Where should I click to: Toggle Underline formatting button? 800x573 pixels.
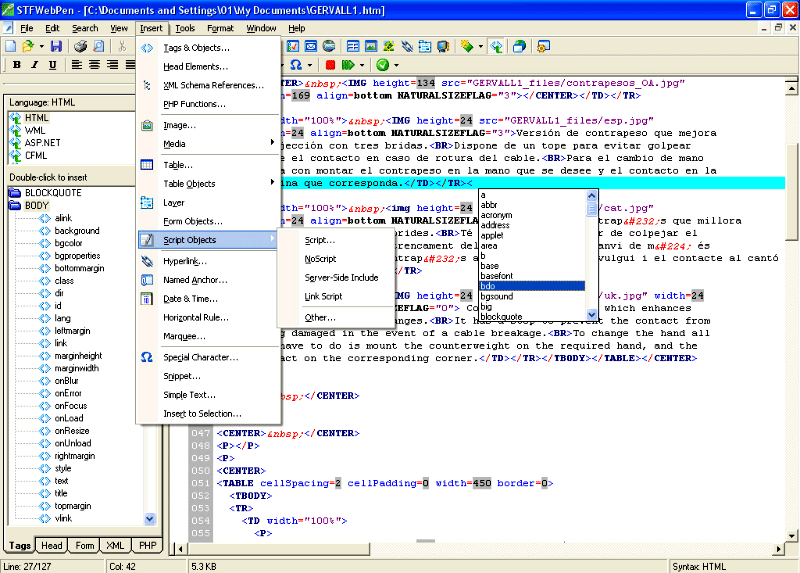tap(53, 65)
